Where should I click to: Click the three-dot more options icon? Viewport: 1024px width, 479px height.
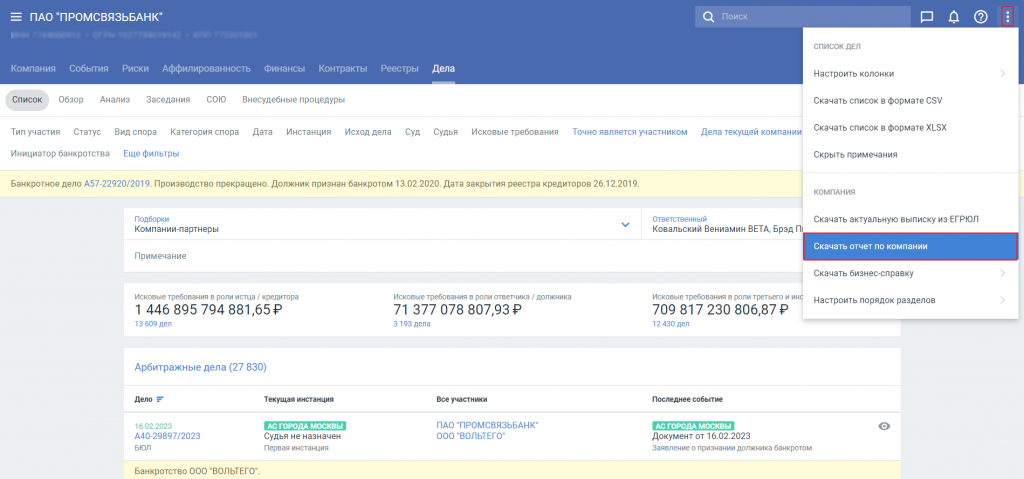[x=1007, y=17]
